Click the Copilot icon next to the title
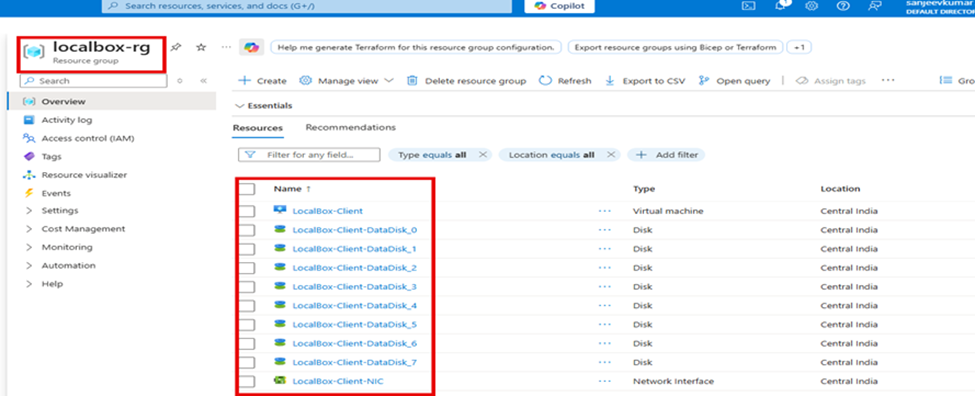 pyautogui.click(x=252, y=47)
